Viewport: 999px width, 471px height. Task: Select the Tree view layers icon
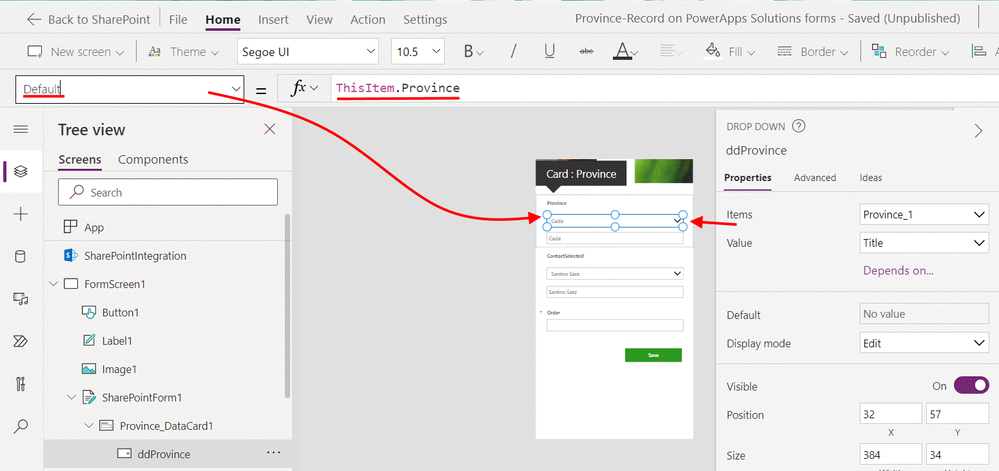(x=20, y=171)
